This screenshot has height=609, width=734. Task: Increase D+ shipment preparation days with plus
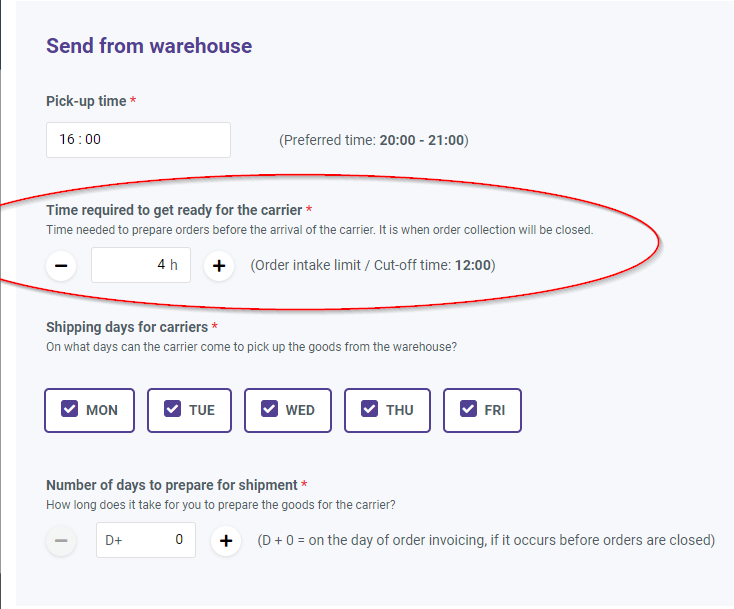pyautogui.click(x=226, y=541)
